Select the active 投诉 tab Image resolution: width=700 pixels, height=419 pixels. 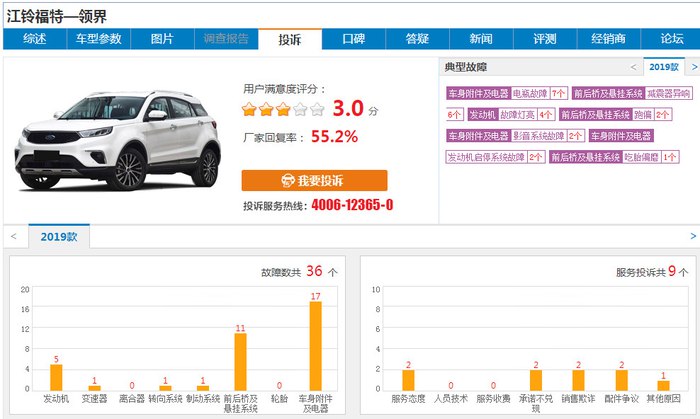pos(290,39)
